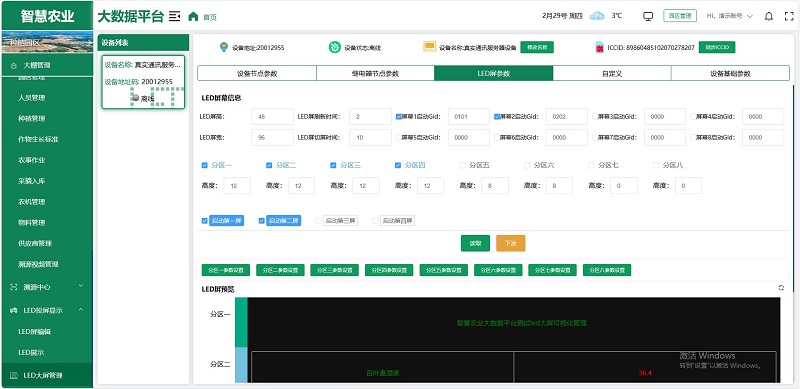
Task: Click the 种植园区 banner thumbnail
Action: (x=47, y=42)
